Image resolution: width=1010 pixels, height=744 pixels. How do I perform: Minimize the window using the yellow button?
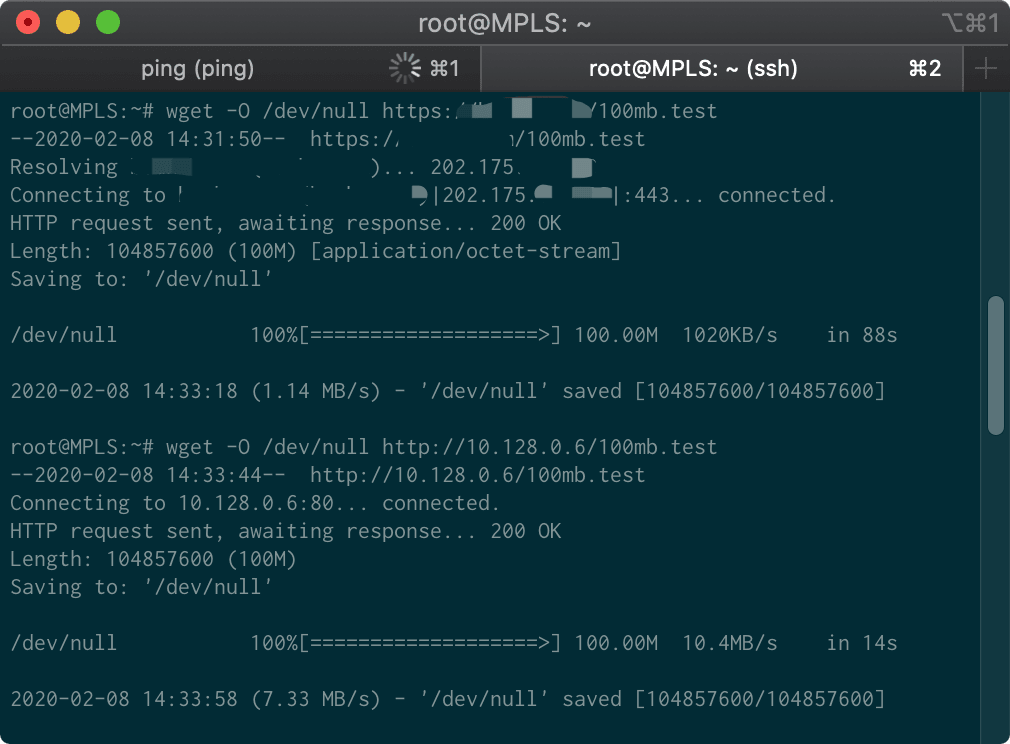[68, 22]
